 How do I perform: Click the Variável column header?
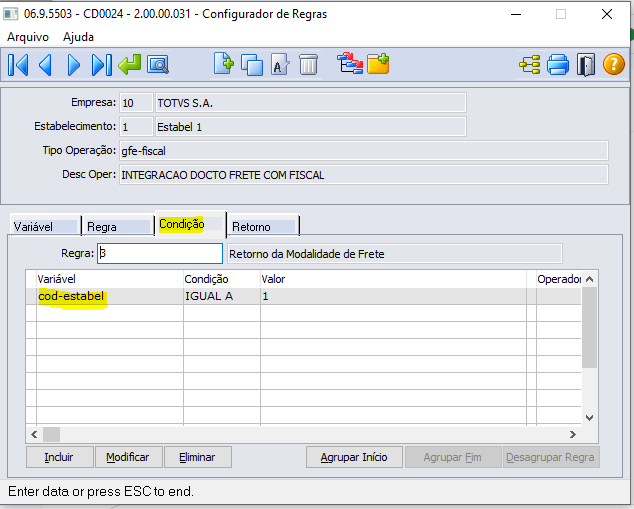[x=110, y=279]
